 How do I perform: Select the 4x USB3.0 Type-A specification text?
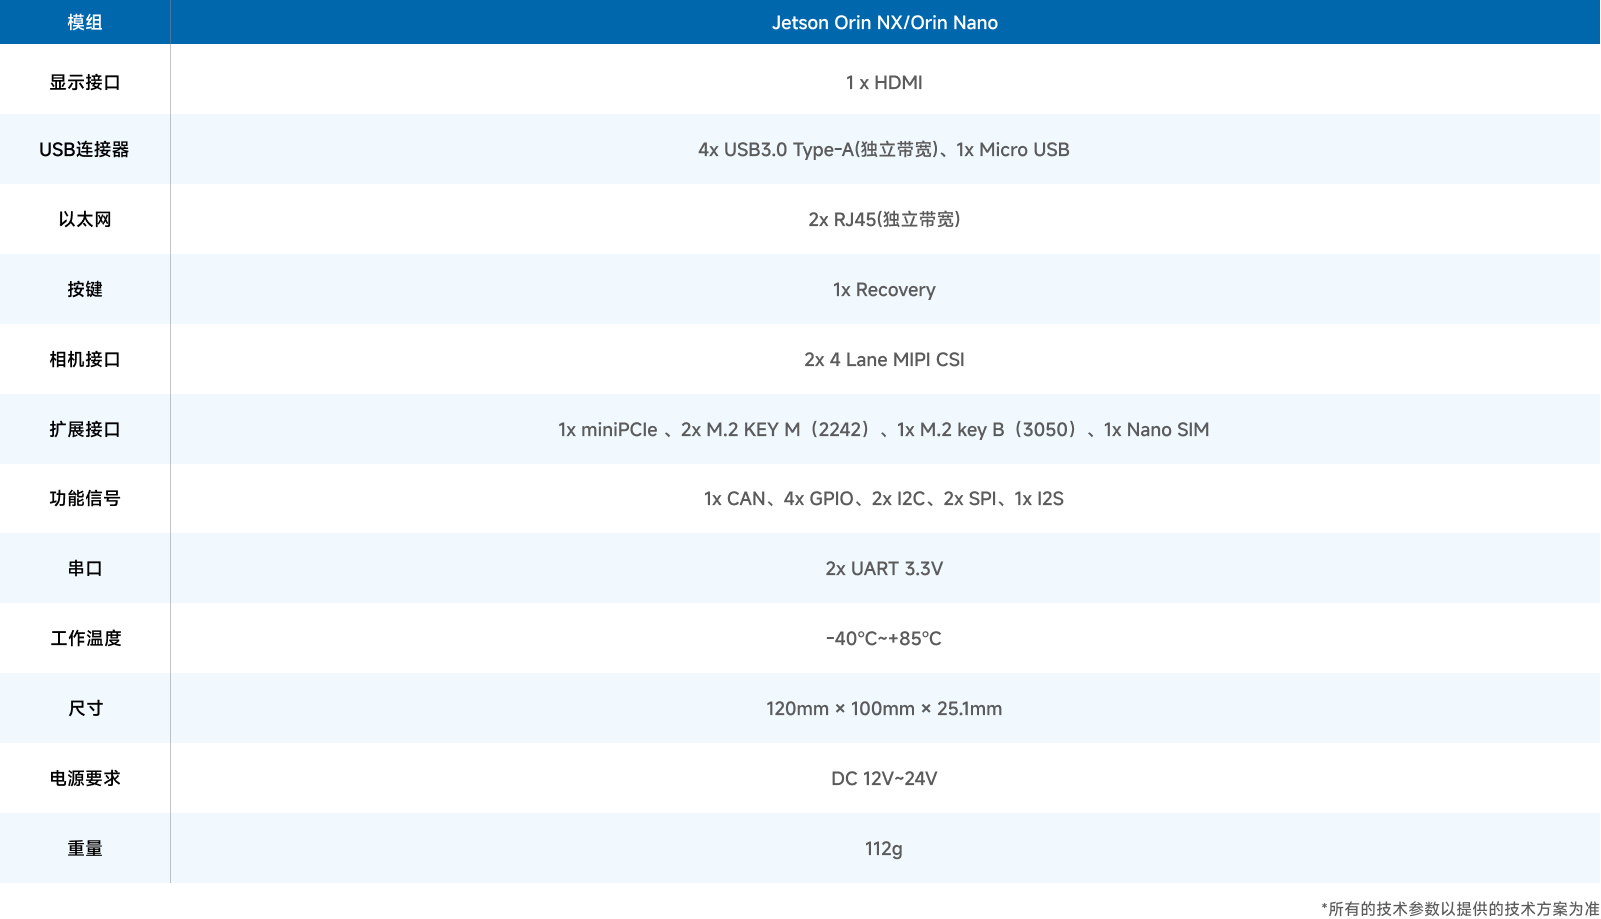pyautogui.click(x=884, y=149)
